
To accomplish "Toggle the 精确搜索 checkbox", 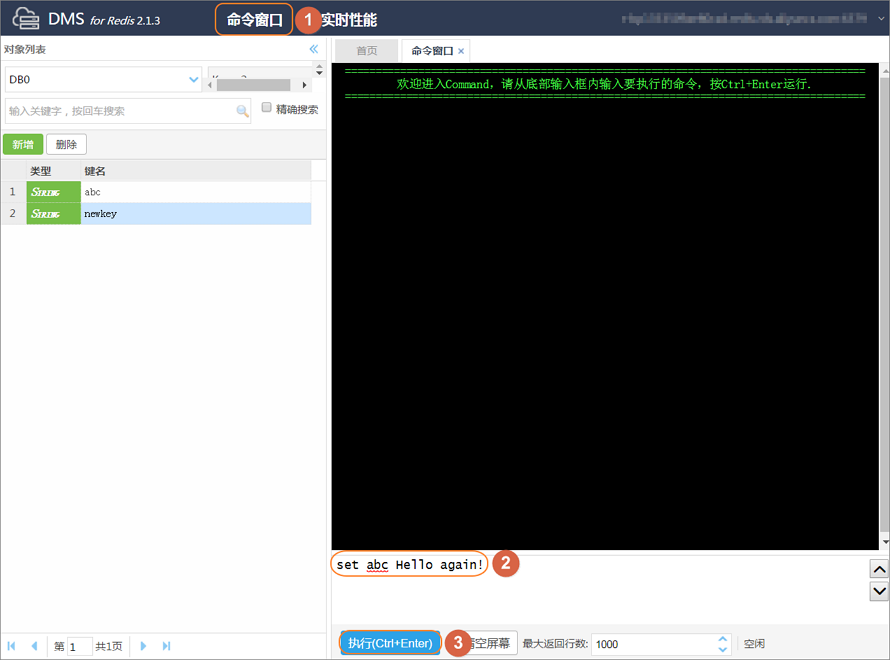I will click(266, 107).
